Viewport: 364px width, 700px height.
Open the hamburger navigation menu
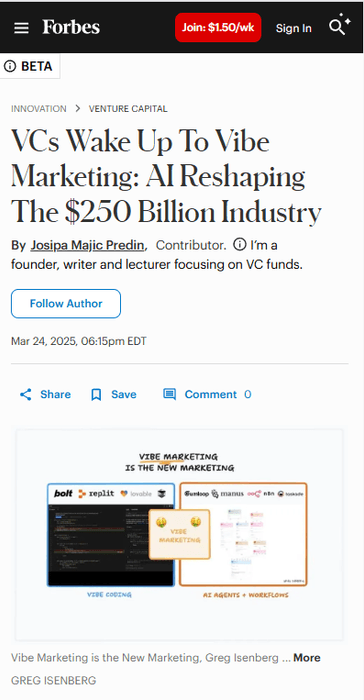(x=21, y=28)
